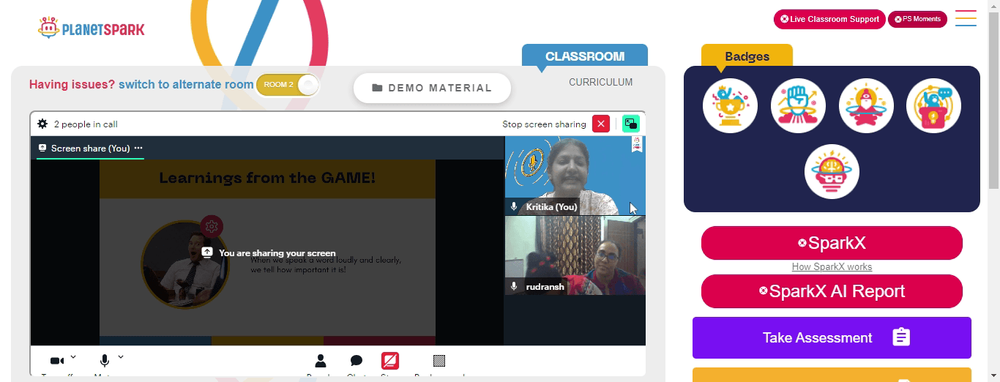Screen dimensions: 1000x382
Task: Click switch to alternate room link
Action: [186, 84]
